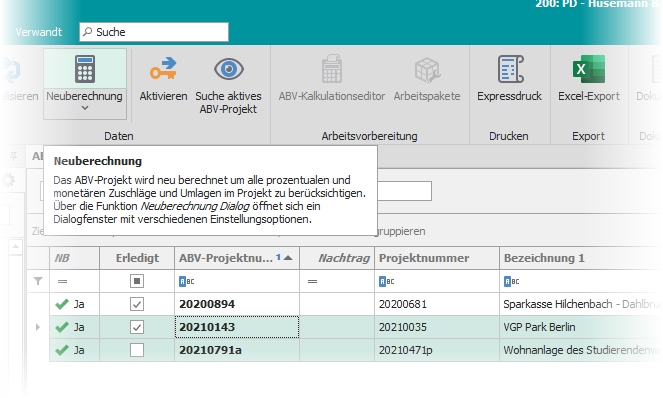
Task: Click green checkmark in 20210791a row
Action: point(62,350)
